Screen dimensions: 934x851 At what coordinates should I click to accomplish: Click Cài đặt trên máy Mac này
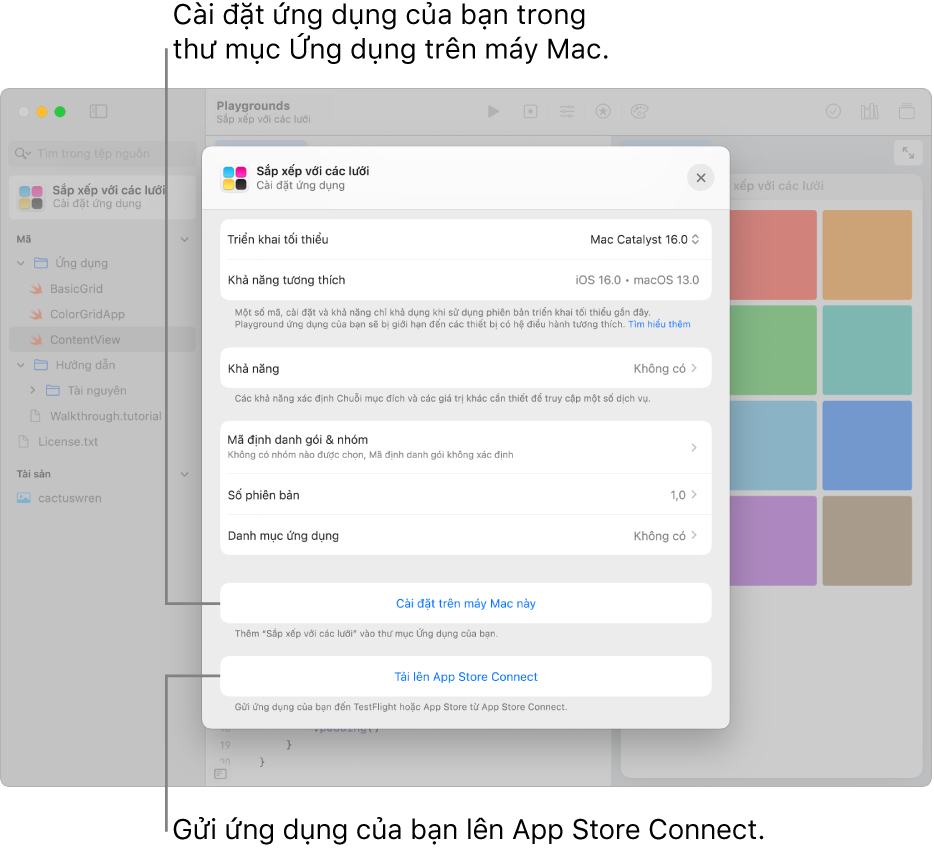tap(466, 603)
